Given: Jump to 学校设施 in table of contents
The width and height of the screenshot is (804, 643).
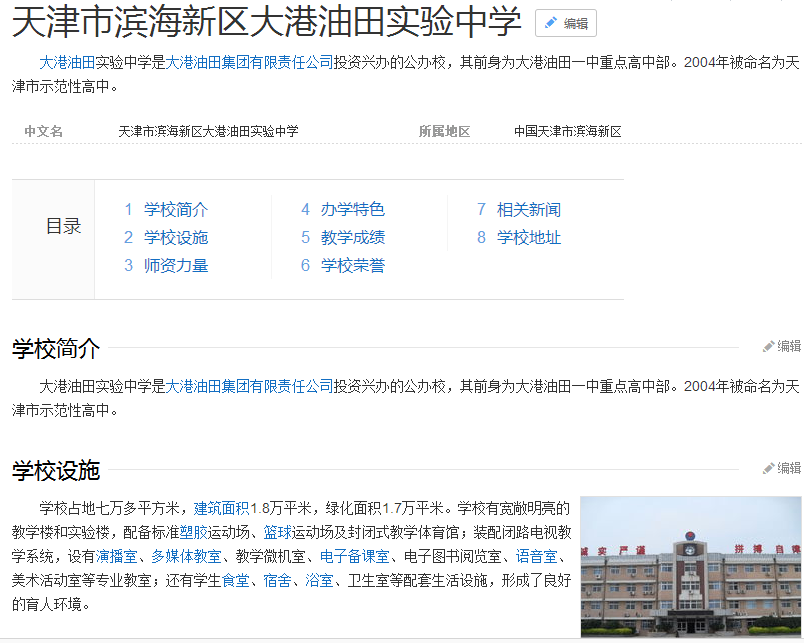Looking at the screenshot, I should (x=176, y=237).
